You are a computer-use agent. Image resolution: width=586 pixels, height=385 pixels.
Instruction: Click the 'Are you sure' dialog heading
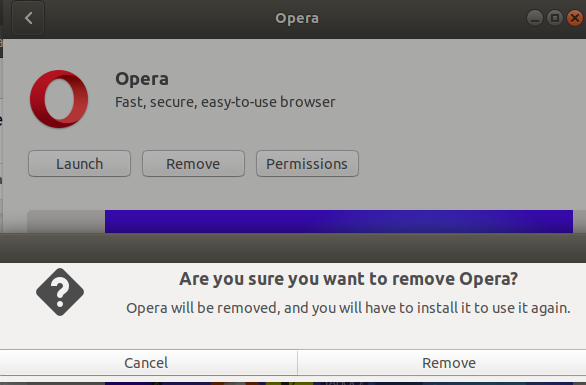point(348,279)
